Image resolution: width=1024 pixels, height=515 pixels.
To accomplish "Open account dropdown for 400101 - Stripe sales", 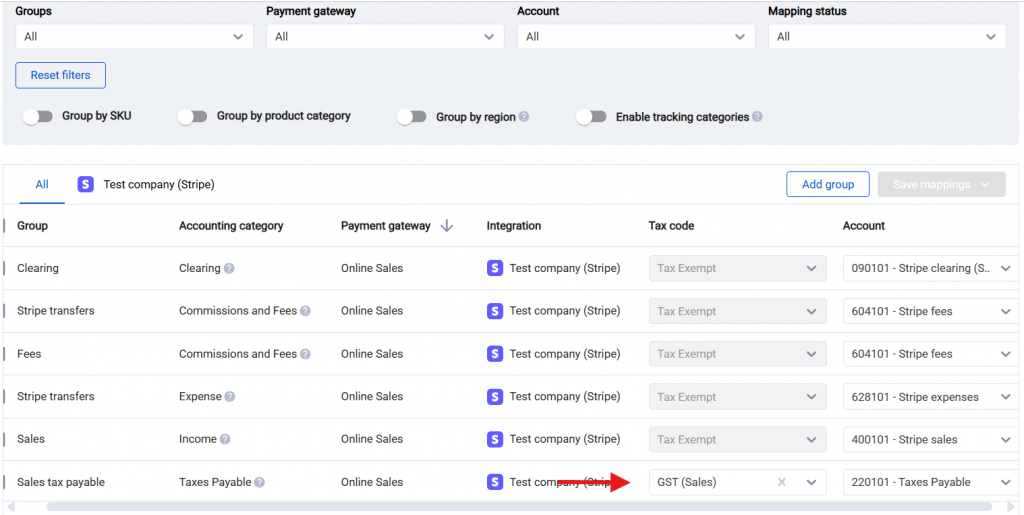I will coord(1005,440).
